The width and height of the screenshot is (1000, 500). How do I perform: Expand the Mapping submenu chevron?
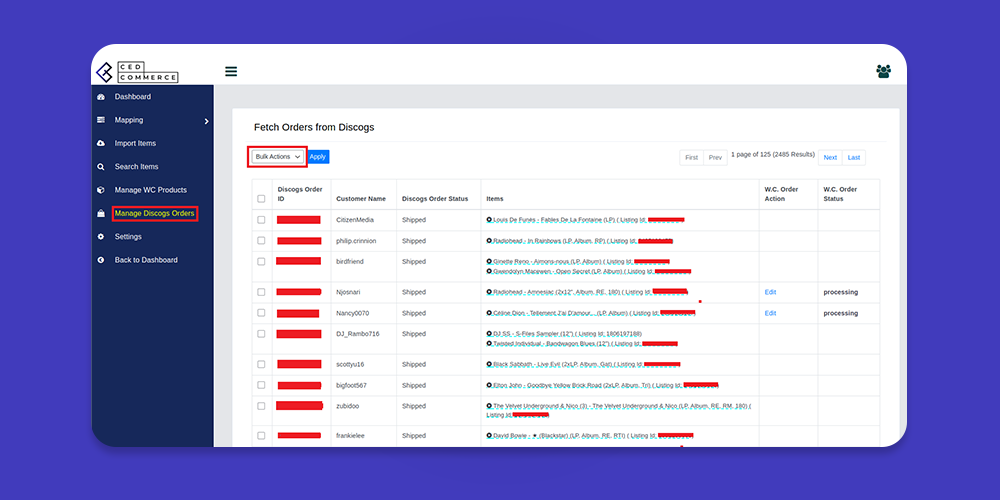coord(206,121)
